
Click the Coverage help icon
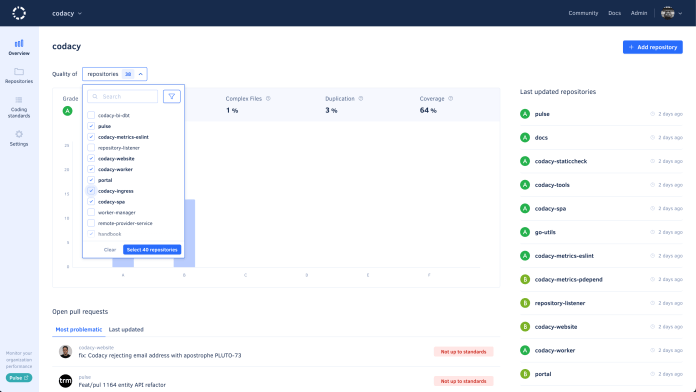[451, 99]
